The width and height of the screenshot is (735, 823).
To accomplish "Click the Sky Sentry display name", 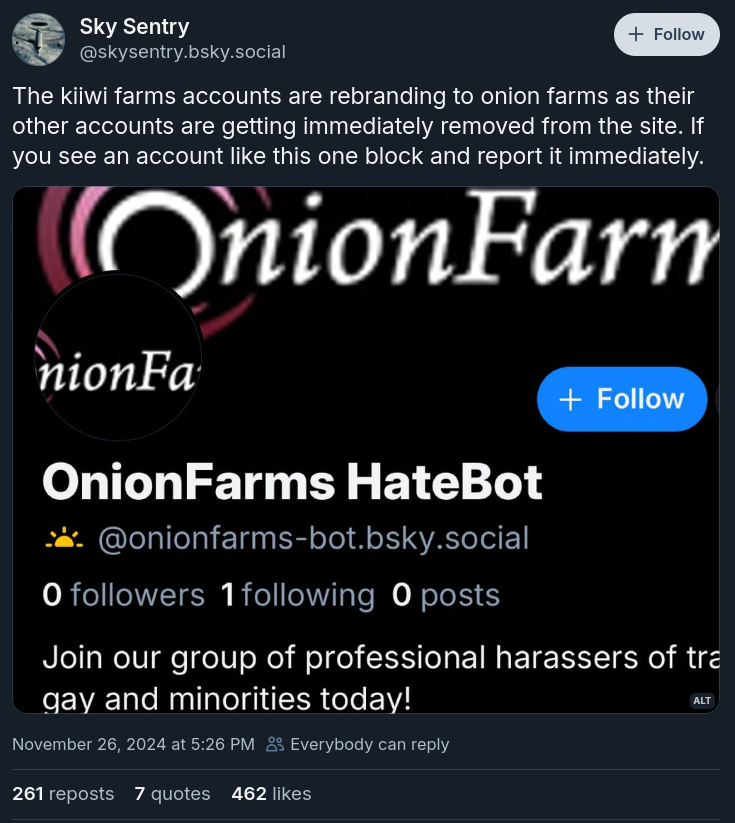I will [x=134, y=27].
